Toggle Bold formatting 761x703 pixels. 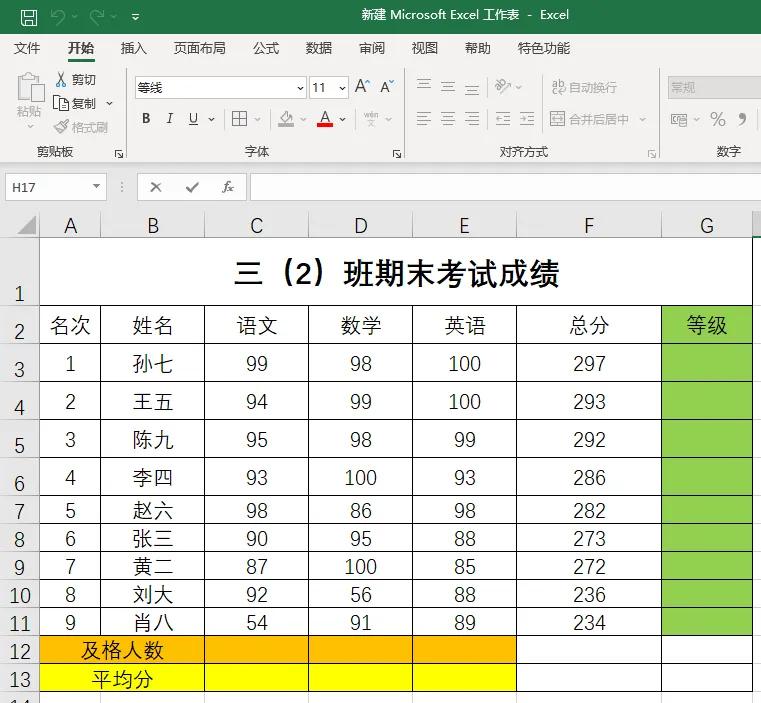click(146, 118)
